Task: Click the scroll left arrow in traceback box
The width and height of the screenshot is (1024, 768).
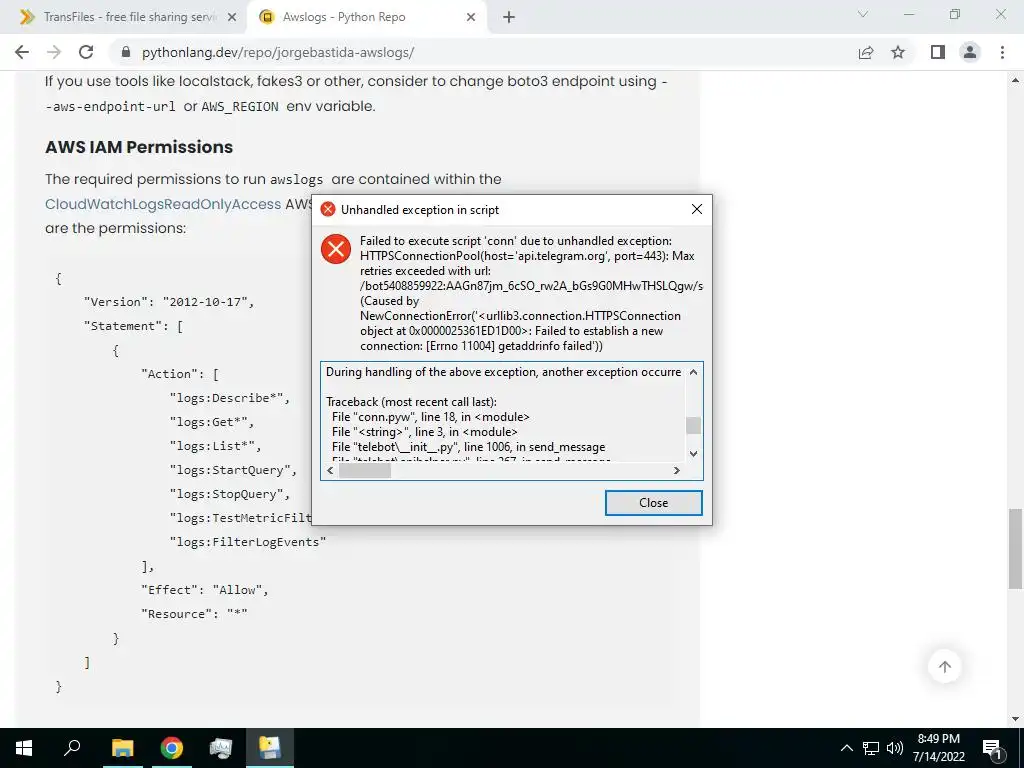Action: (x=330, y=470)
